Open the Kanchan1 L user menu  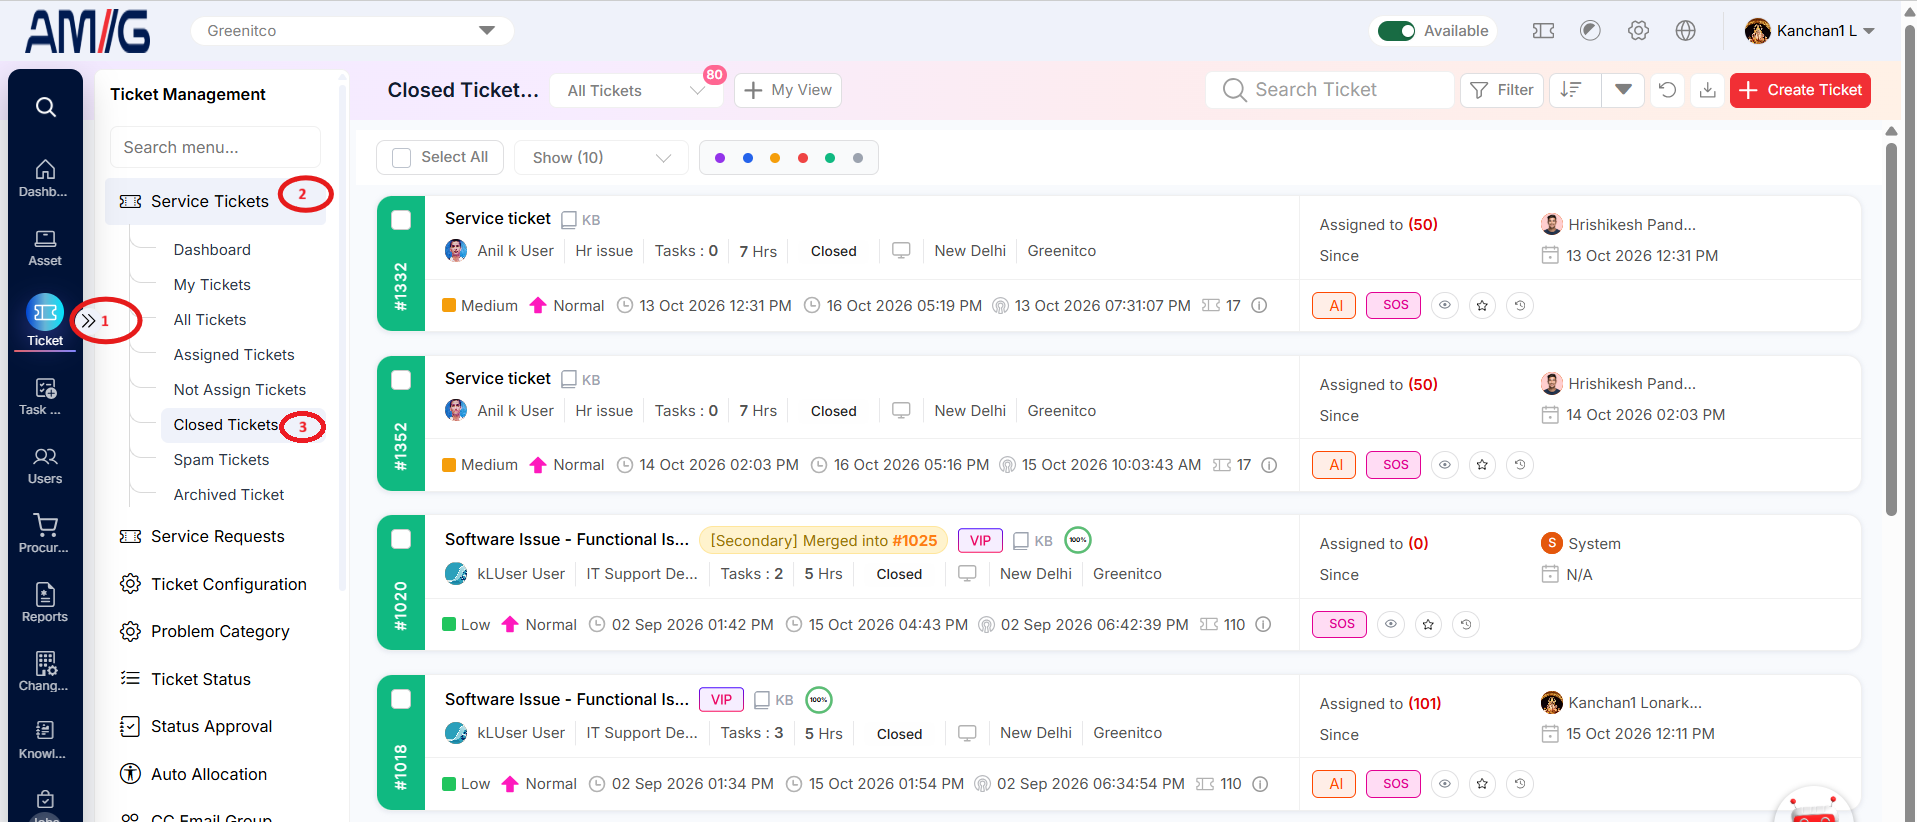point(1809,31)
